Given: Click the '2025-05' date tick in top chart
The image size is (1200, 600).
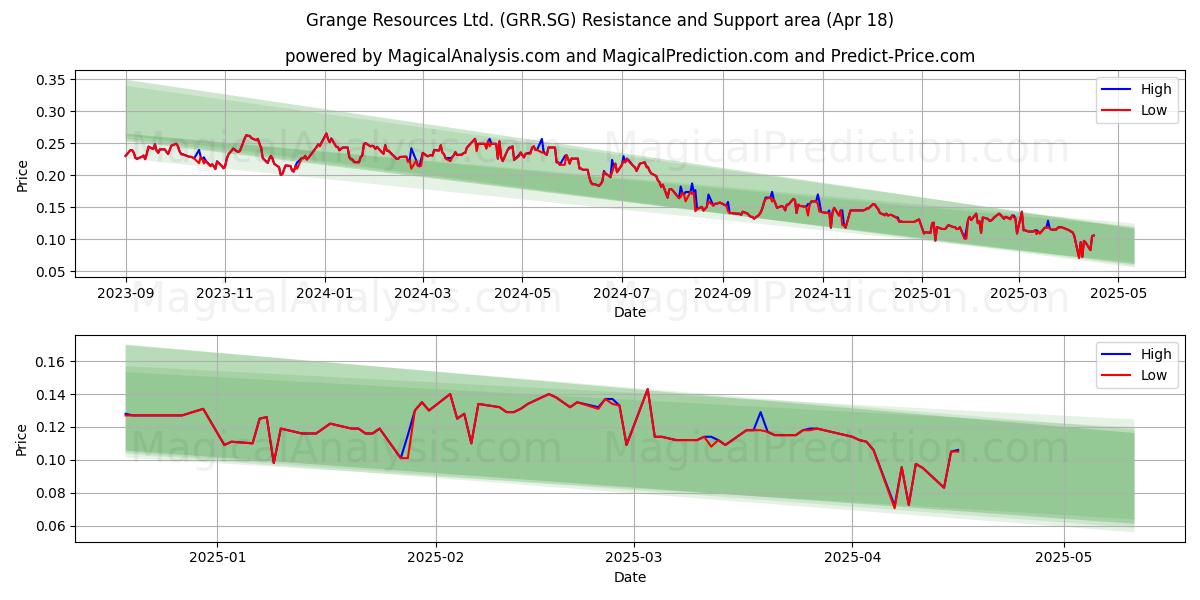Looking at the screenshot, I should (x=1118, y=296).
